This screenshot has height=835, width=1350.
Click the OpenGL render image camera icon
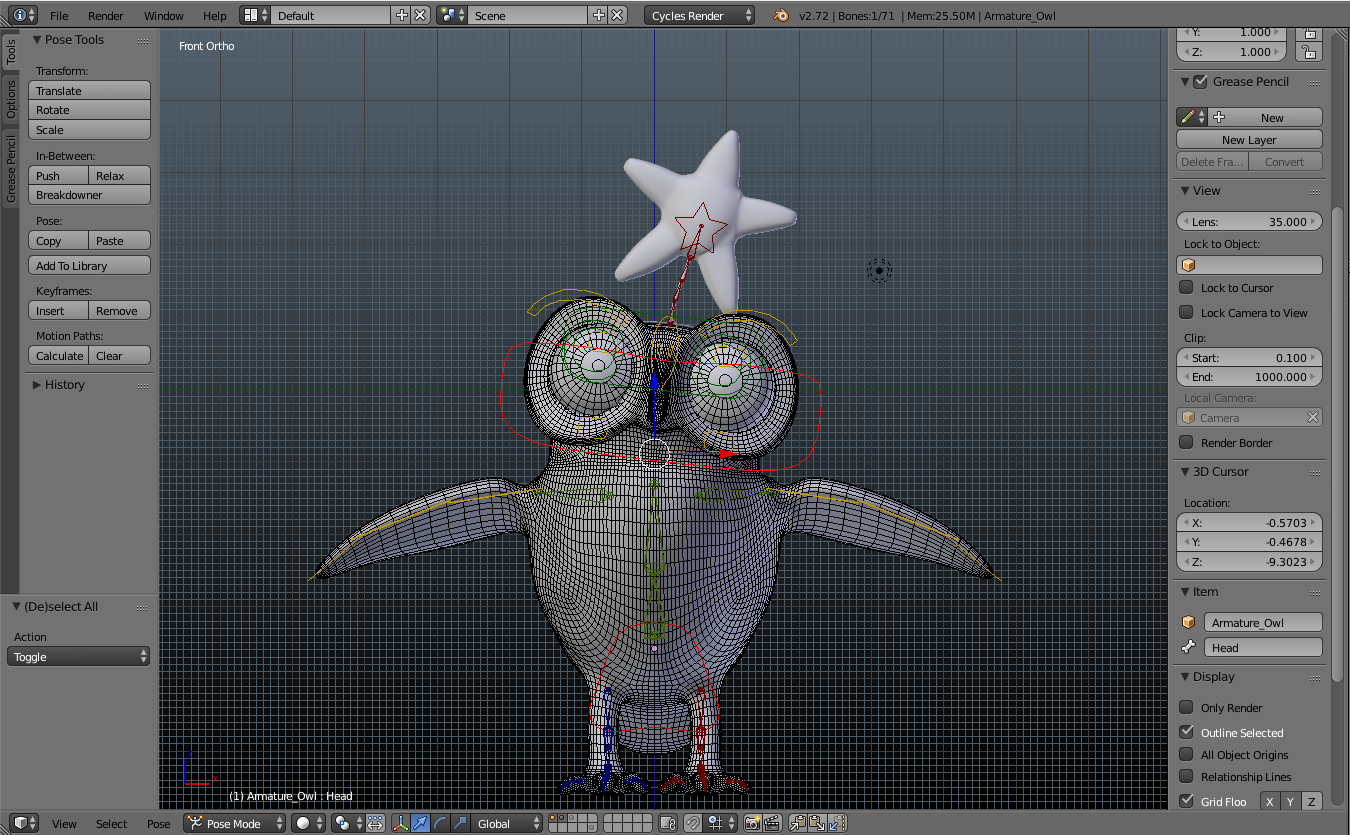click(753, 823)
